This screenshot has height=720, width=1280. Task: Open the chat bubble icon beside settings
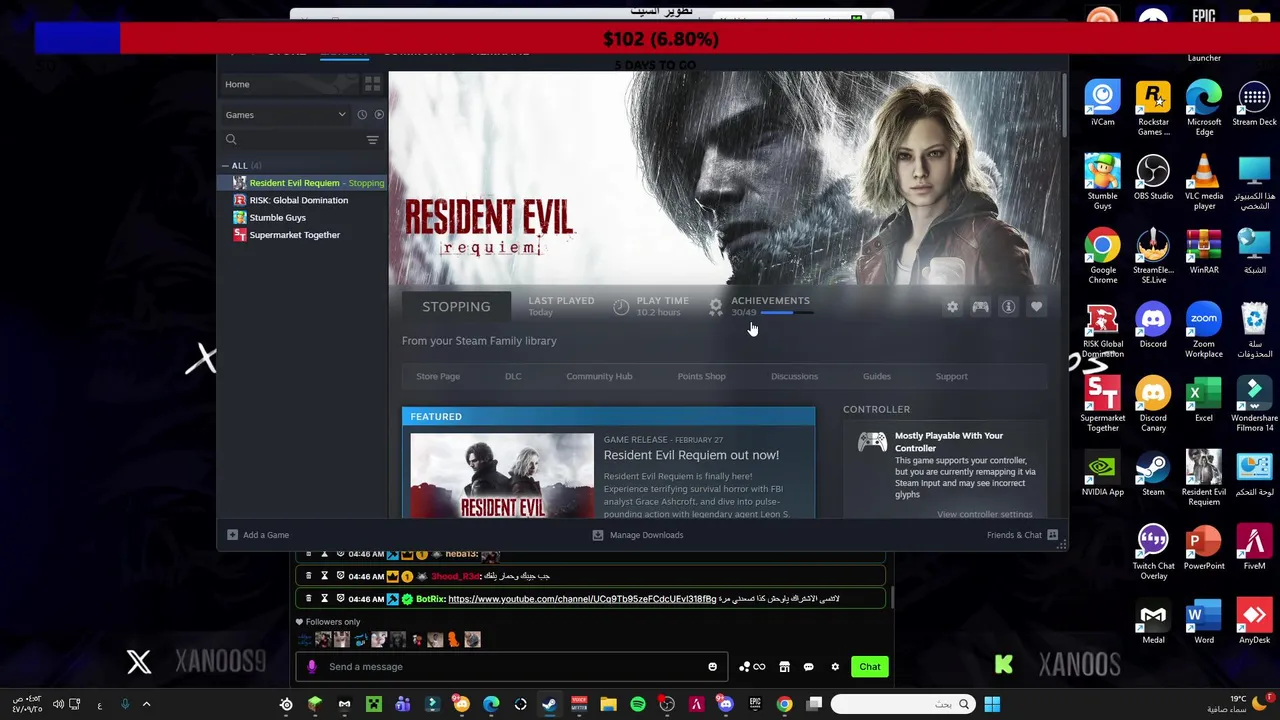pos(809,667)
